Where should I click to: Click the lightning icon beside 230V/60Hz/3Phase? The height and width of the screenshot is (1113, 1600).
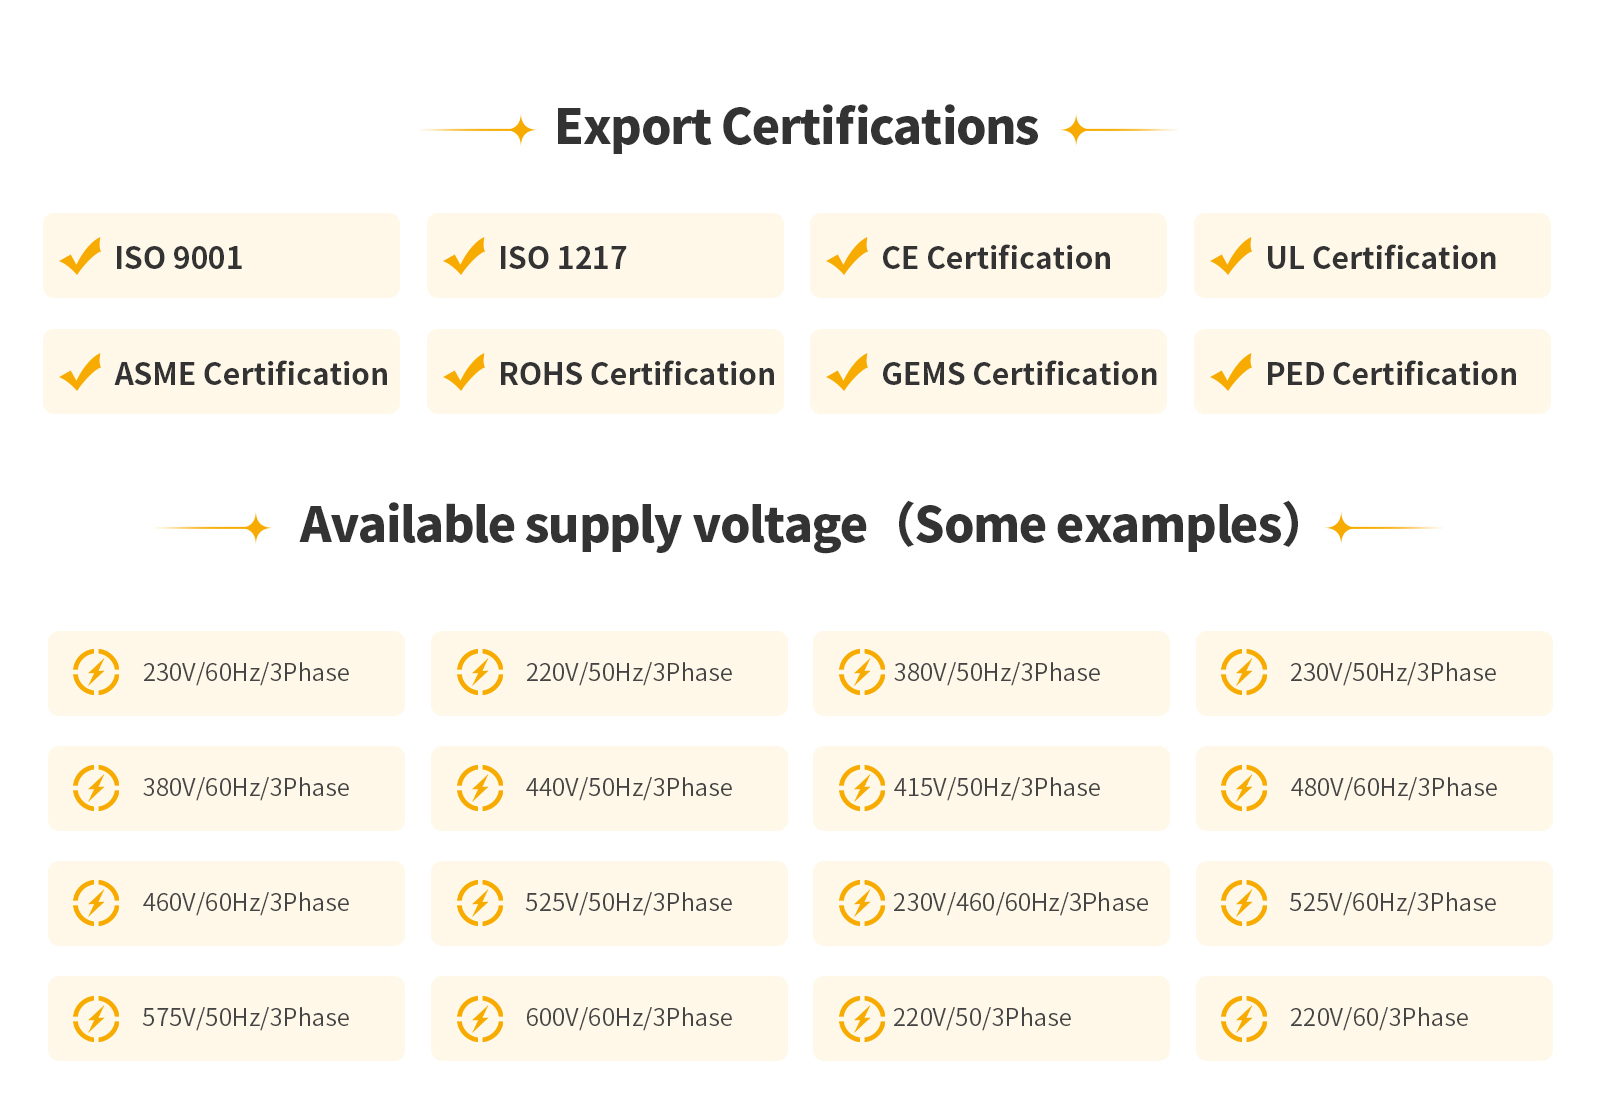pyautogui.click(x=96, y=672)
